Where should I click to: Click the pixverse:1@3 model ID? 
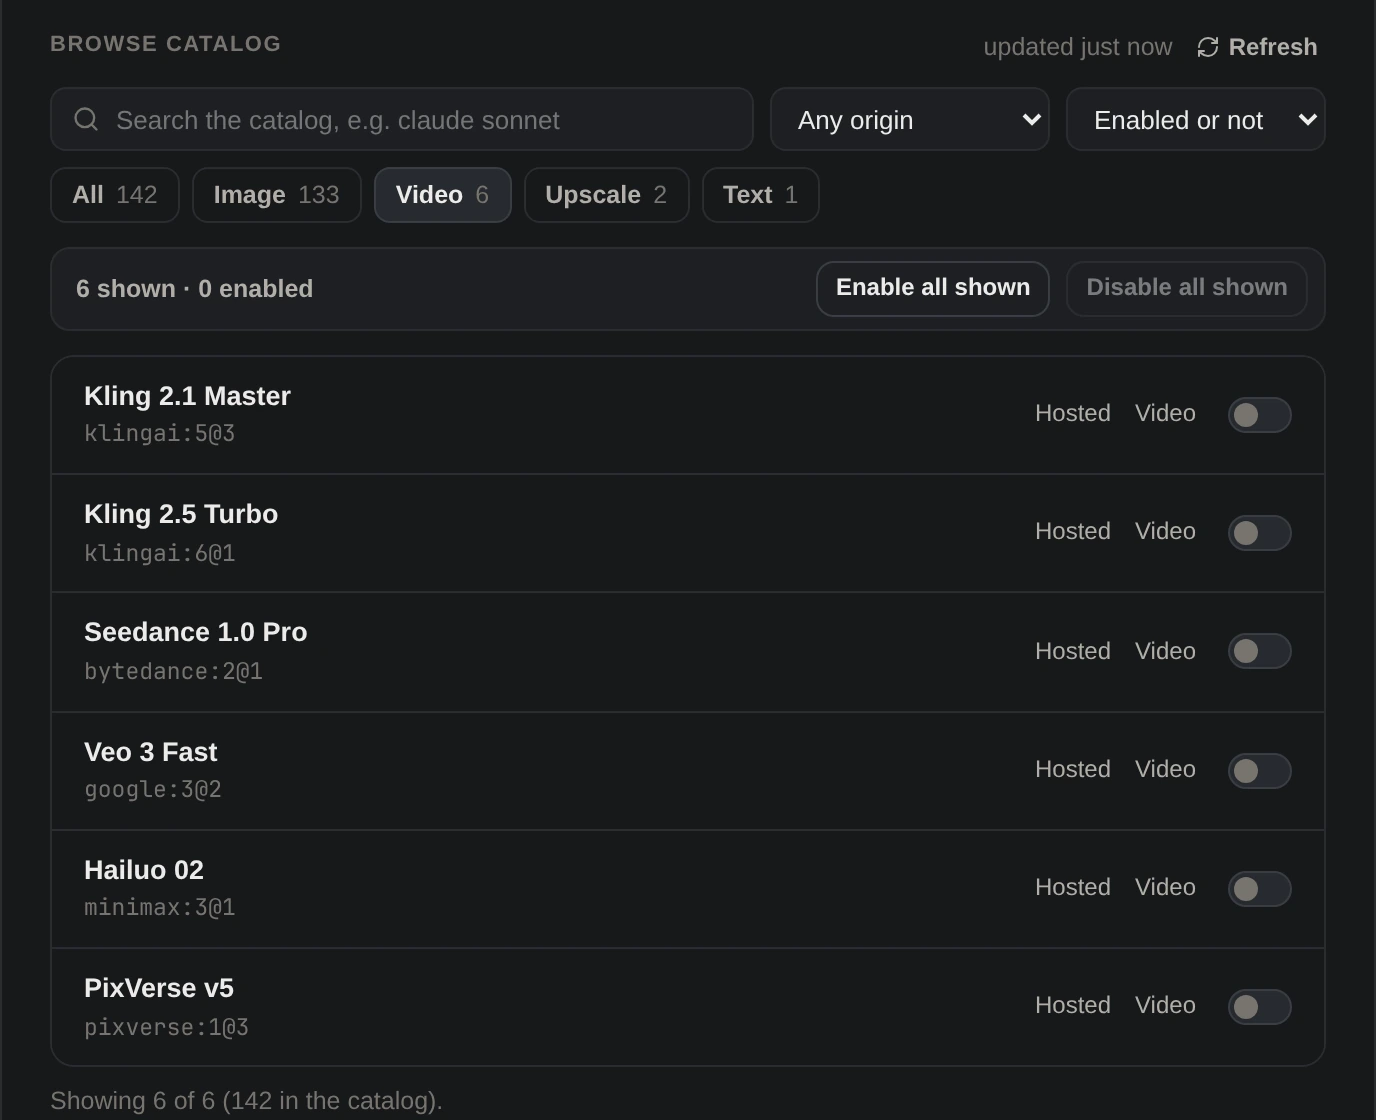point(167,1027)
